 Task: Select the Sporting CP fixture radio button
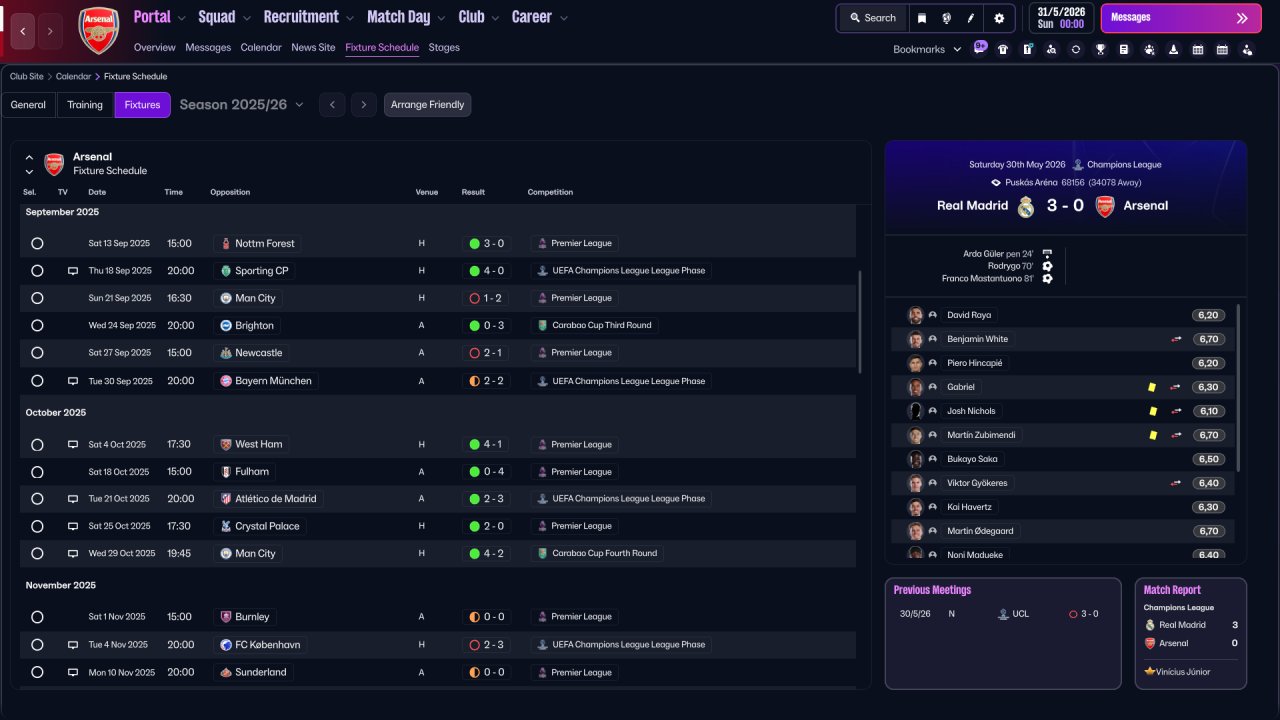pyautogui.click(x=37, y=271)
